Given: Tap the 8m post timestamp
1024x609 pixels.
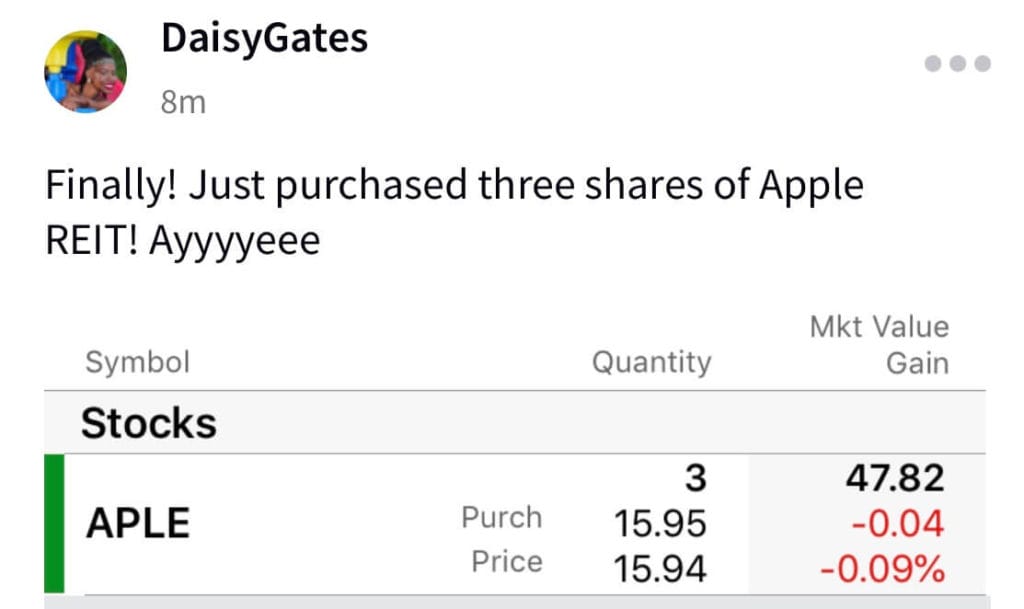Looking at the screenshot, I should (x=184, y=102).
